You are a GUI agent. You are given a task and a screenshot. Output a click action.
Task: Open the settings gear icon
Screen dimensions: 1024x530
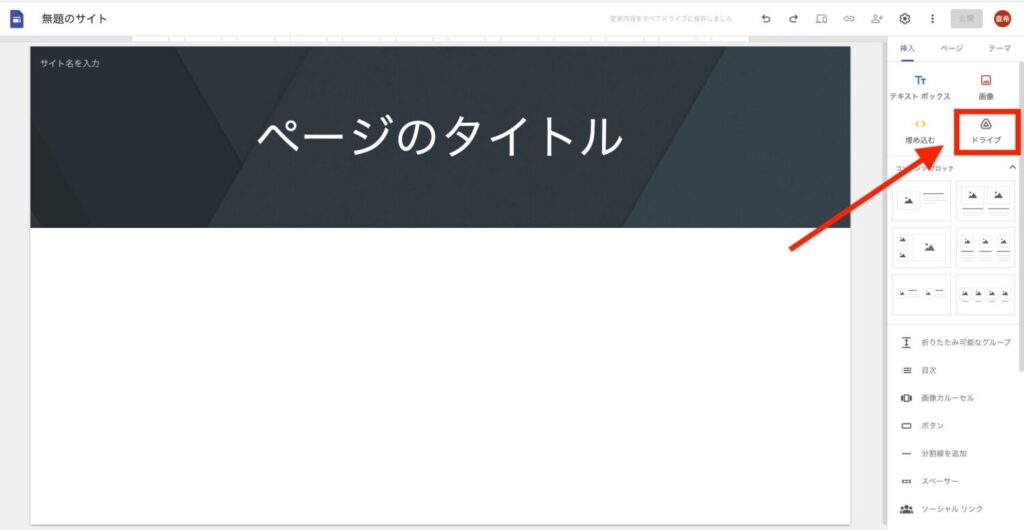[904, 19]
